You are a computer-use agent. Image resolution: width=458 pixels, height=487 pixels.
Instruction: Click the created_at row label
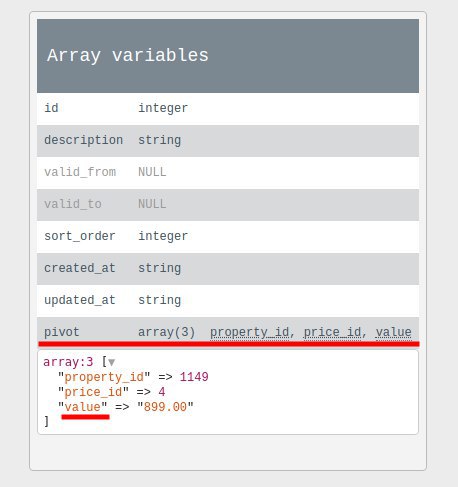click(80, 268)
